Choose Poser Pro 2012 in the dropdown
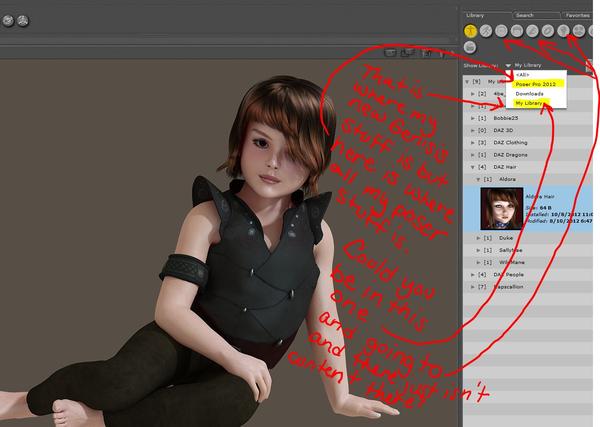This screenshot has height=427, width=600. 536,84
